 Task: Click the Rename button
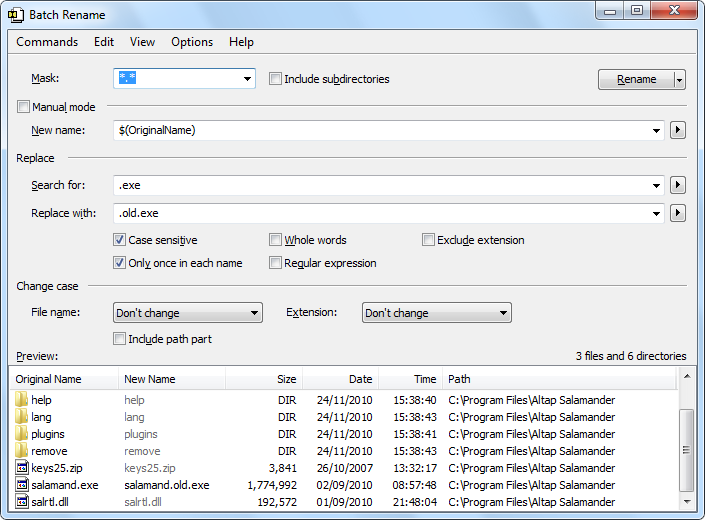636,80
